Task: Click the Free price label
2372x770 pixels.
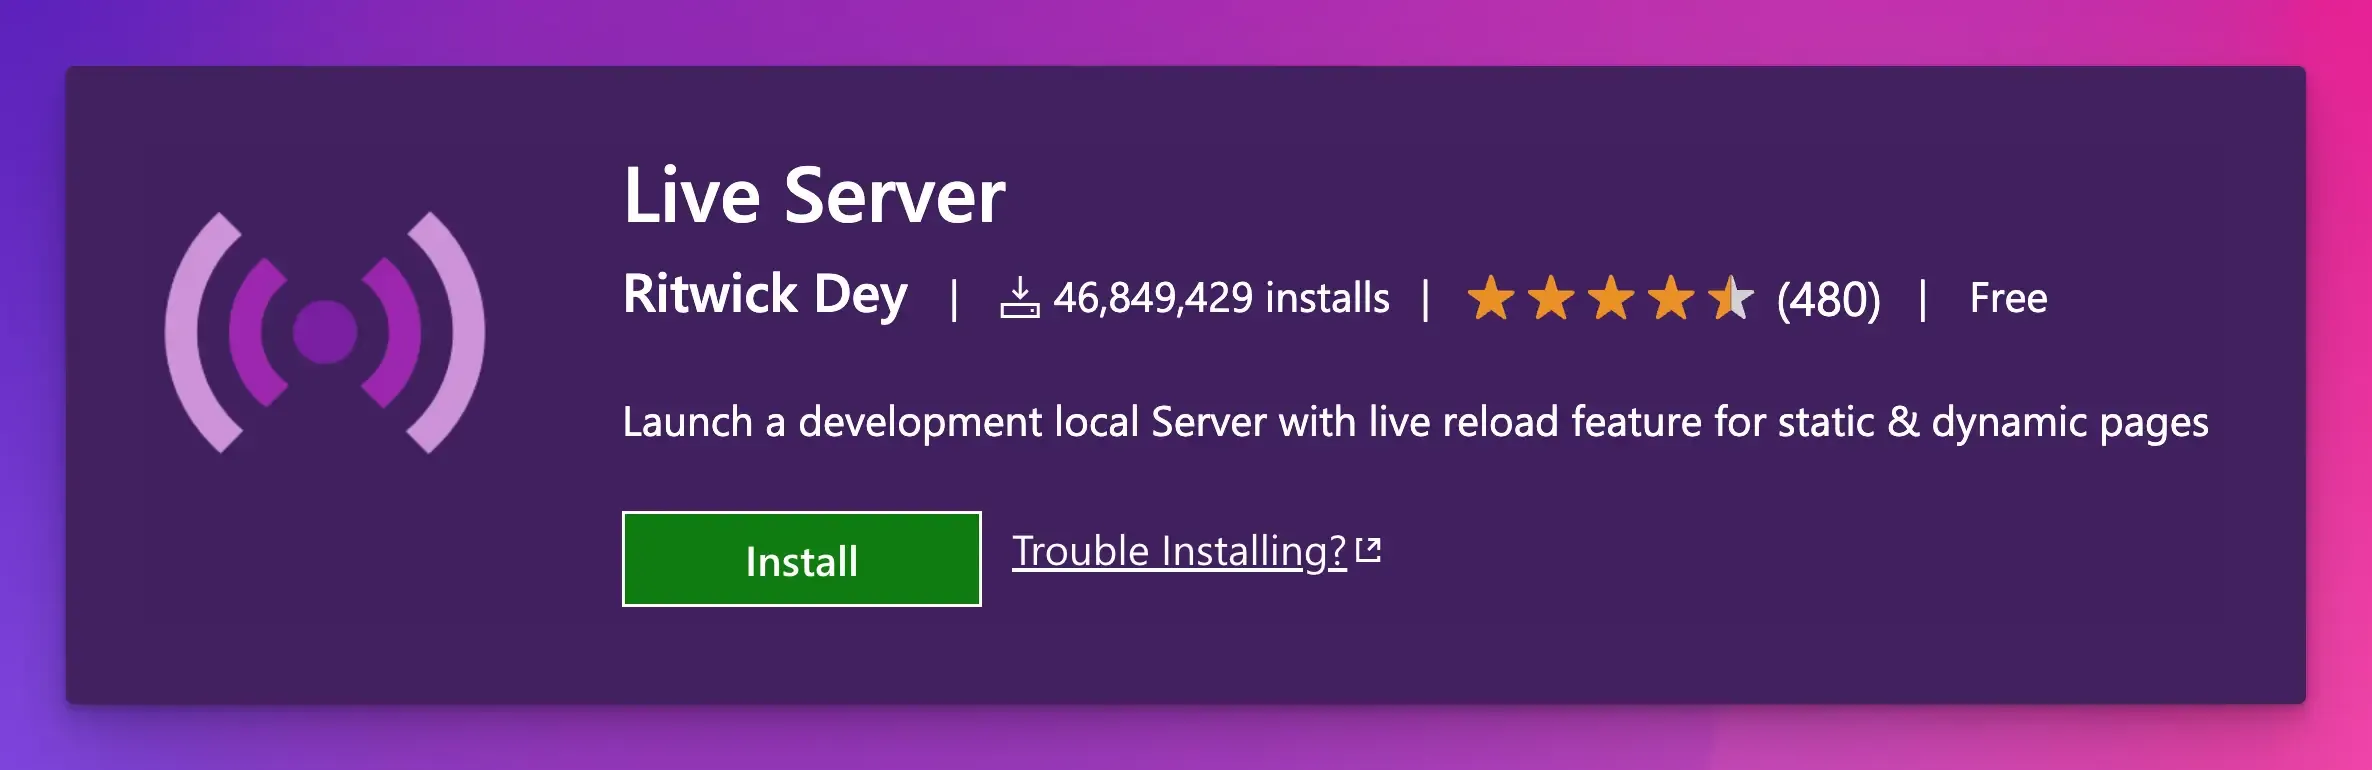Action: click(x=2008, y=298)
